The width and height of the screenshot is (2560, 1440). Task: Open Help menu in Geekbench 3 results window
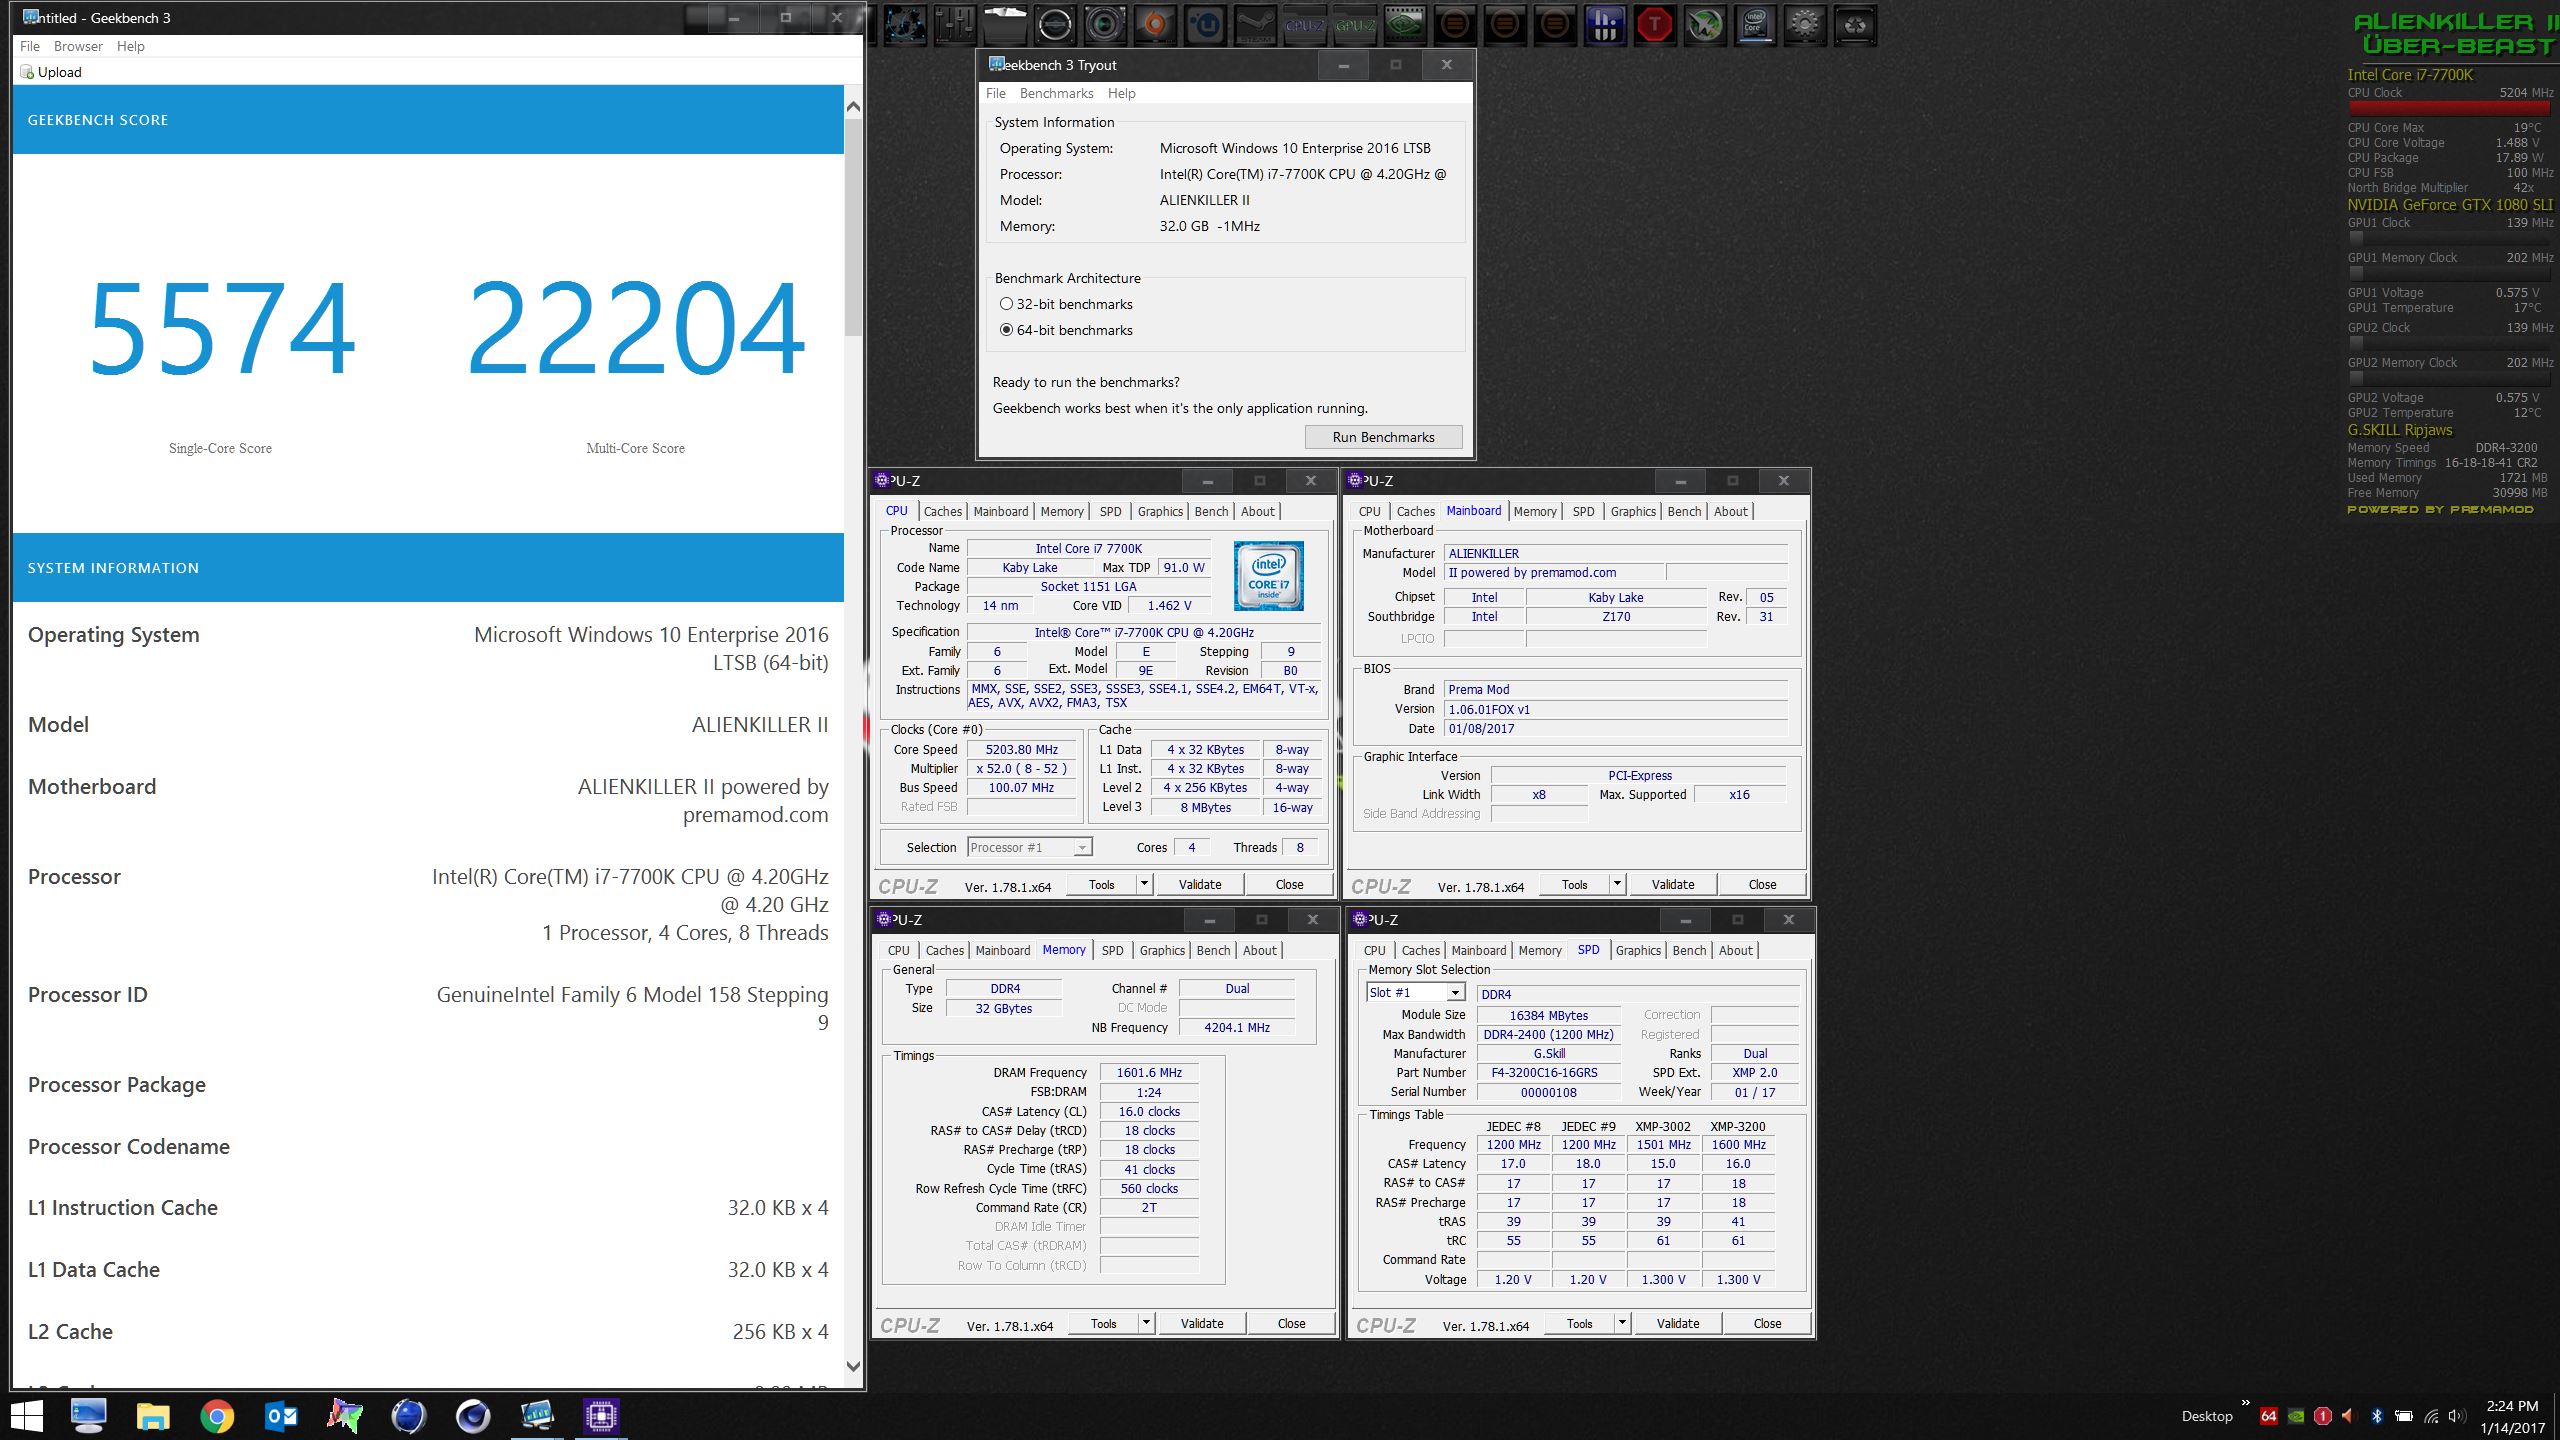tap(130, 46)
